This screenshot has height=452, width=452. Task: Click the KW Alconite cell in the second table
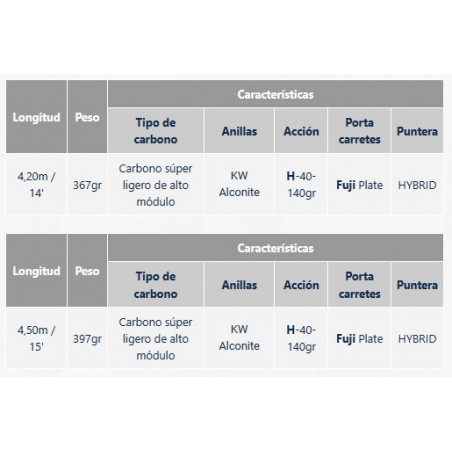click(x=239, y=338)
